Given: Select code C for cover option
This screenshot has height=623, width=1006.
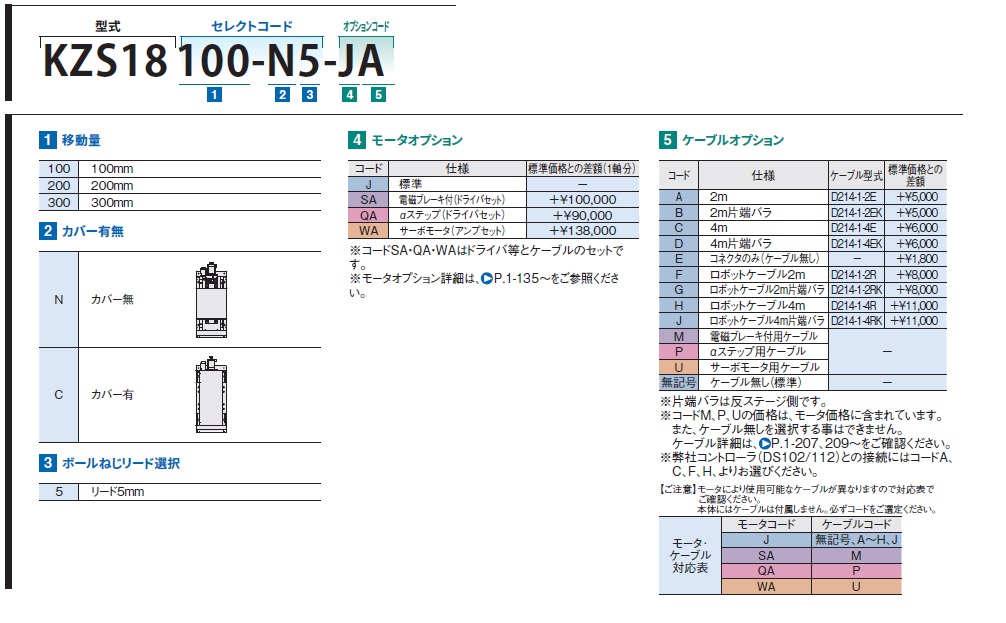Looking at the screenshot, I should point(58,395).
